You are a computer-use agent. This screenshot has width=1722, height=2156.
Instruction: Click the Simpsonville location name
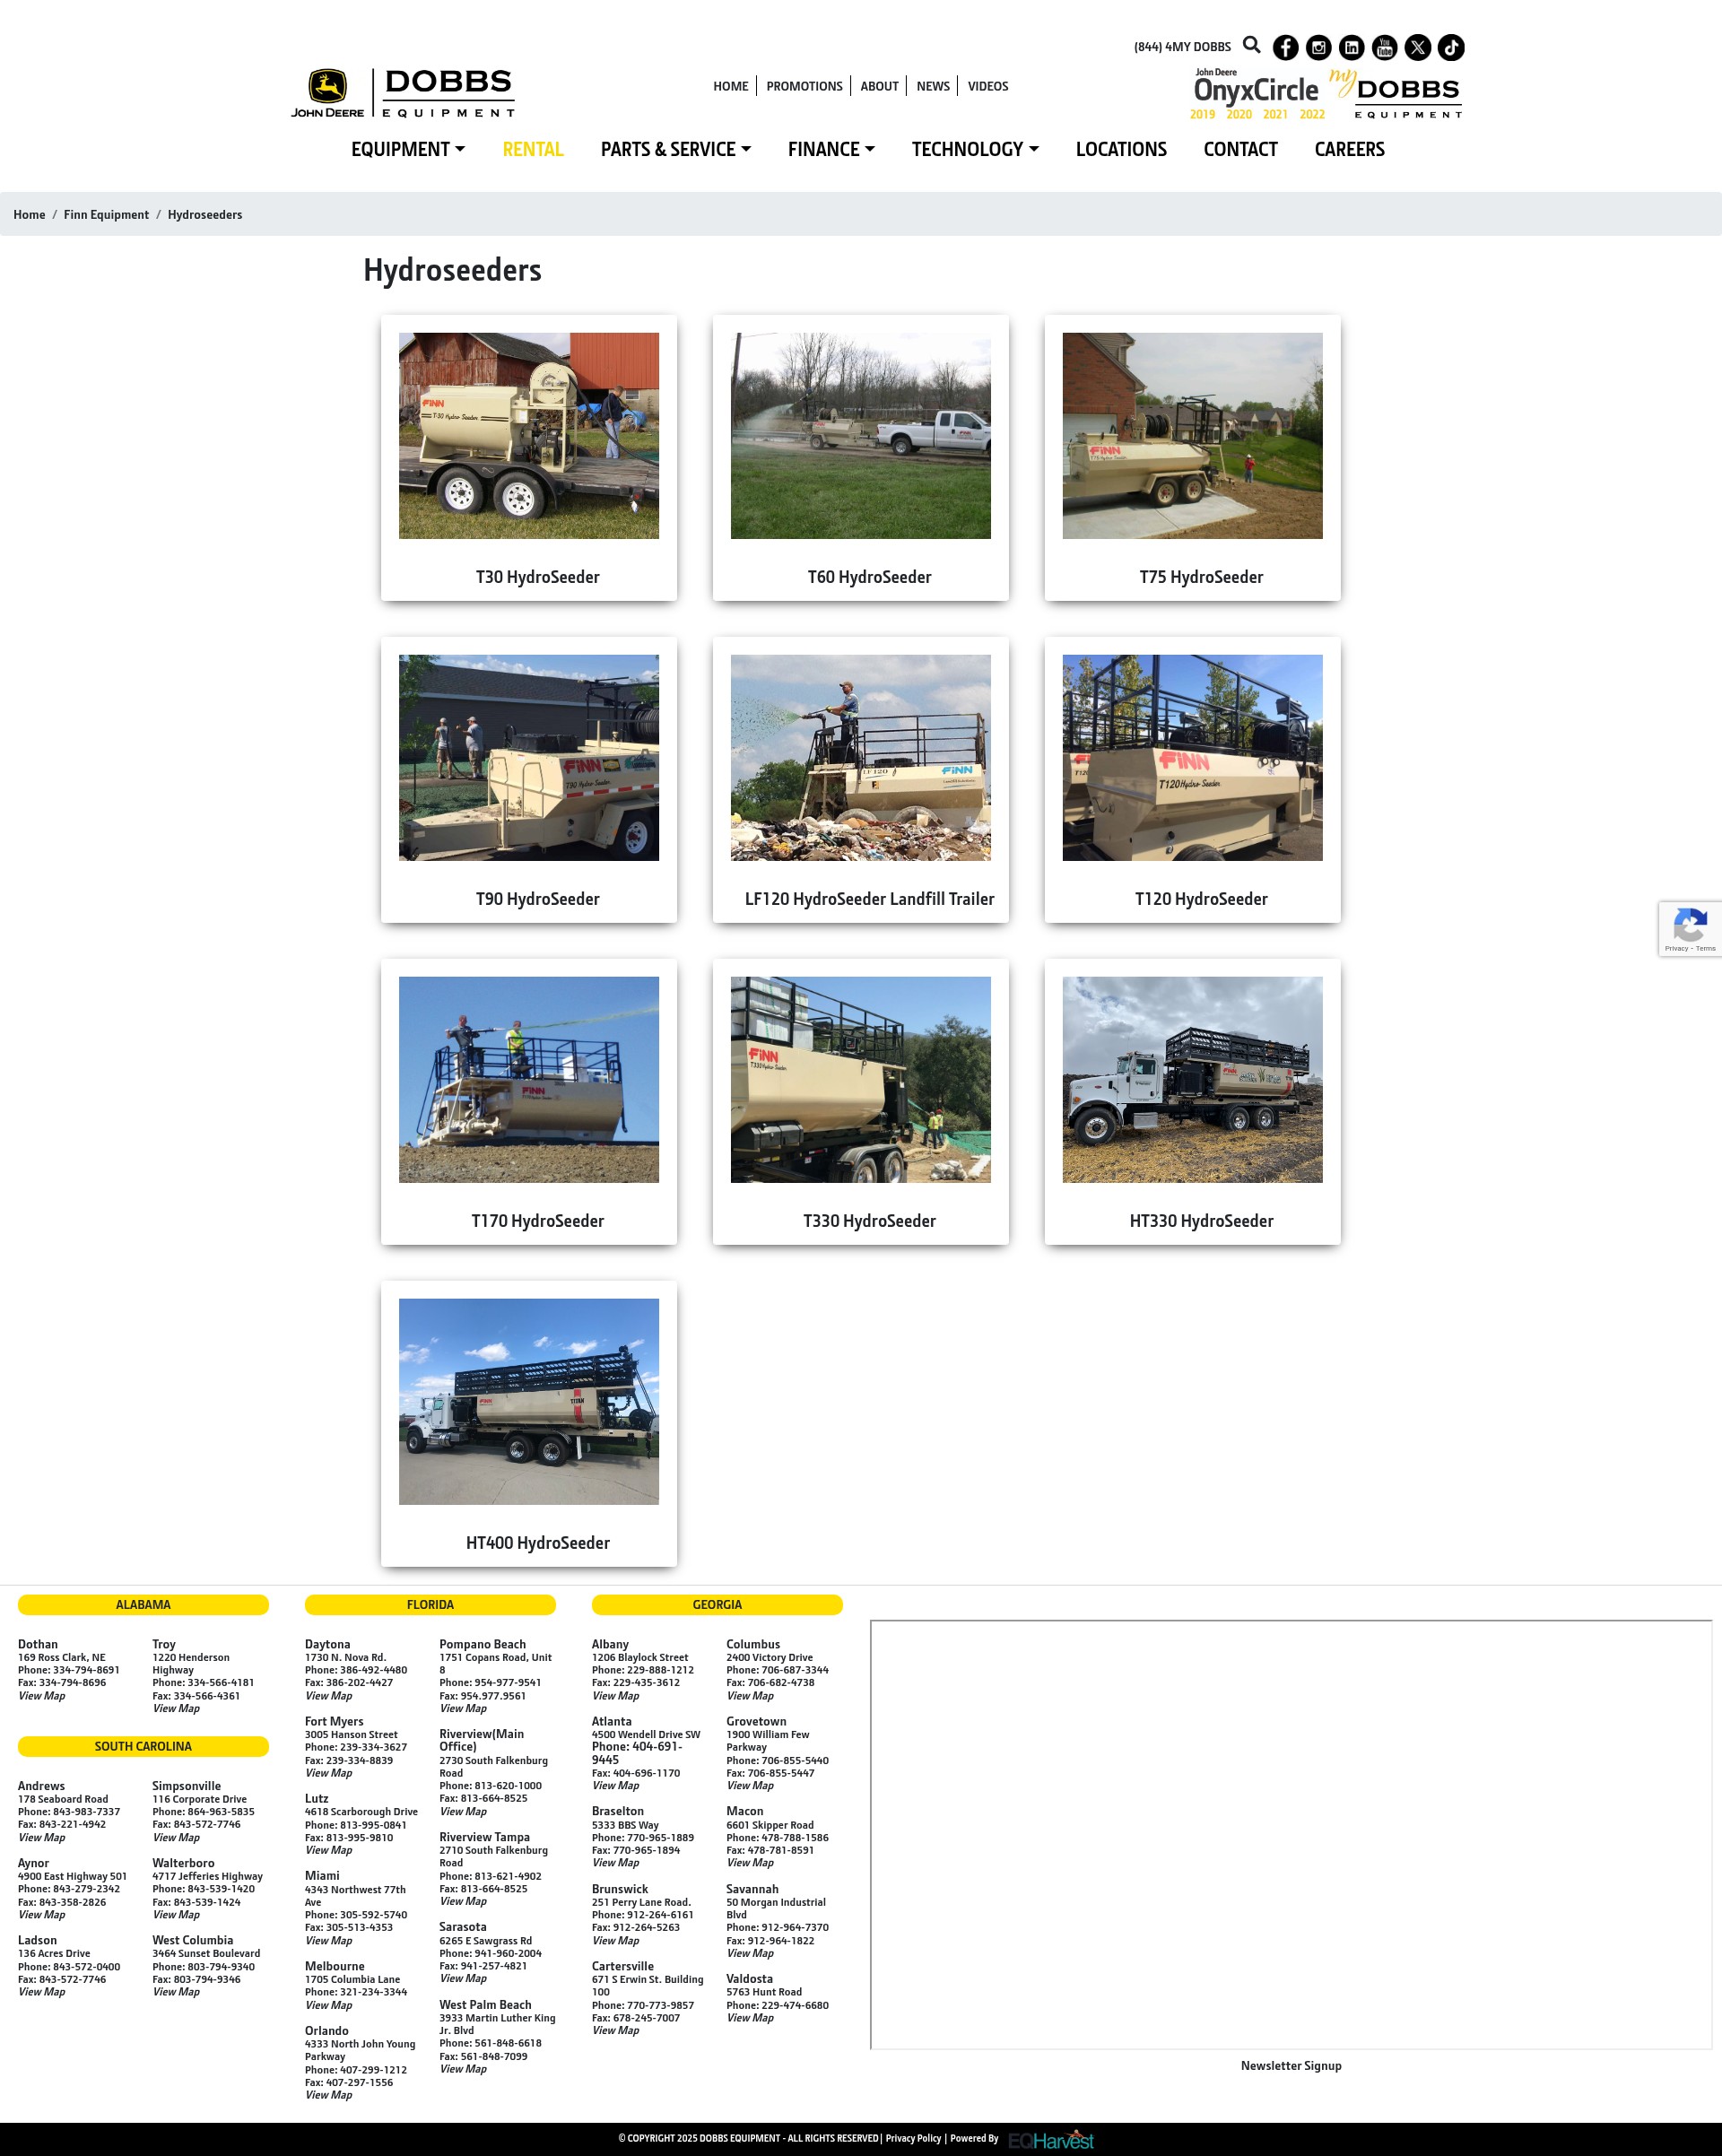pyautogui.click(x=186, y=1787)
